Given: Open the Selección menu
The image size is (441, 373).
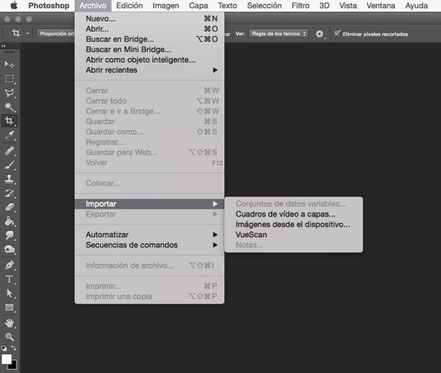Looking at the screenshot, I should (264, 6).
